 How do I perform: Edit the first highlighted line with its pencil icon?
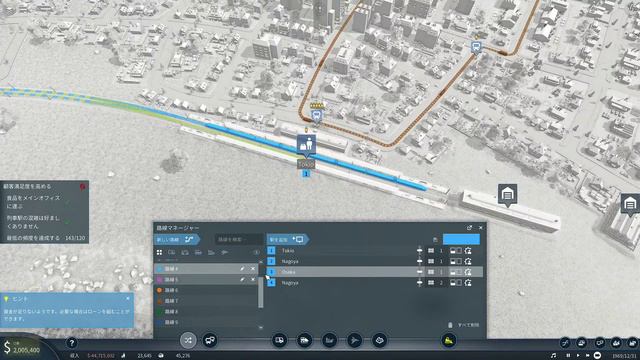pos(242,269)
